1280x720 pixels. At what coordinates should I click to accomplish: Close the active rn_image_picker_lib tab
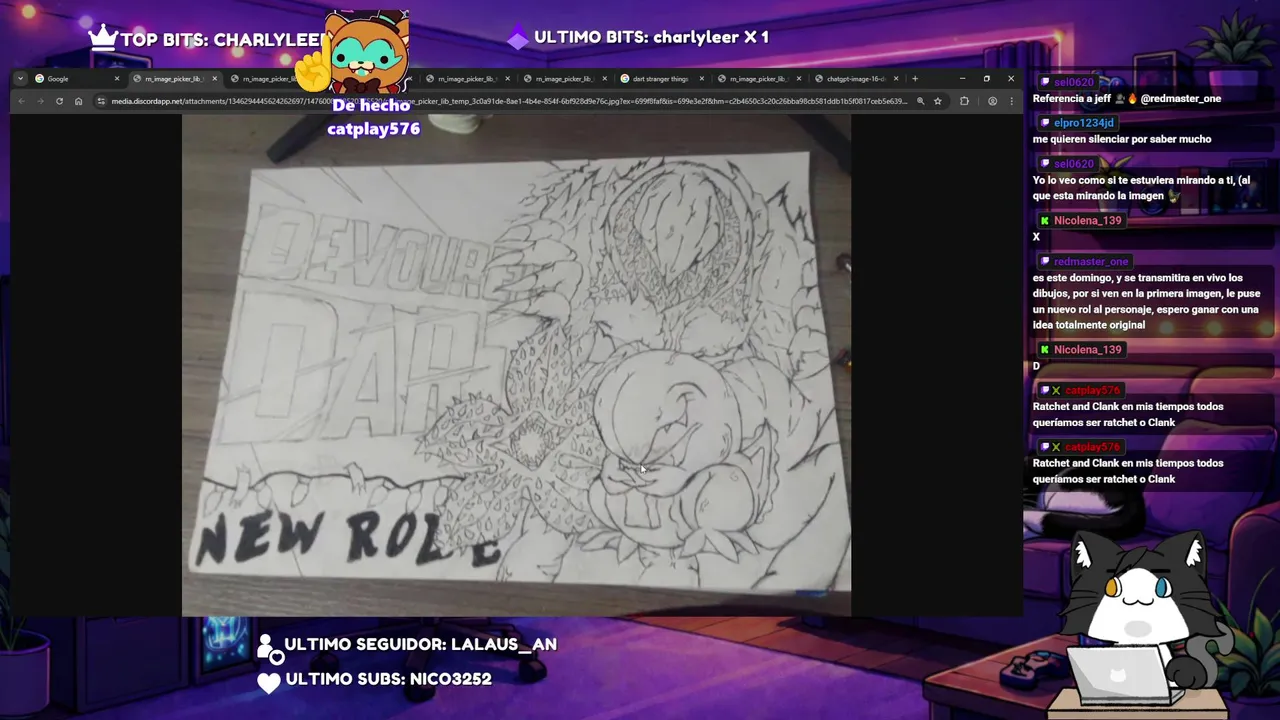[214, 79]
